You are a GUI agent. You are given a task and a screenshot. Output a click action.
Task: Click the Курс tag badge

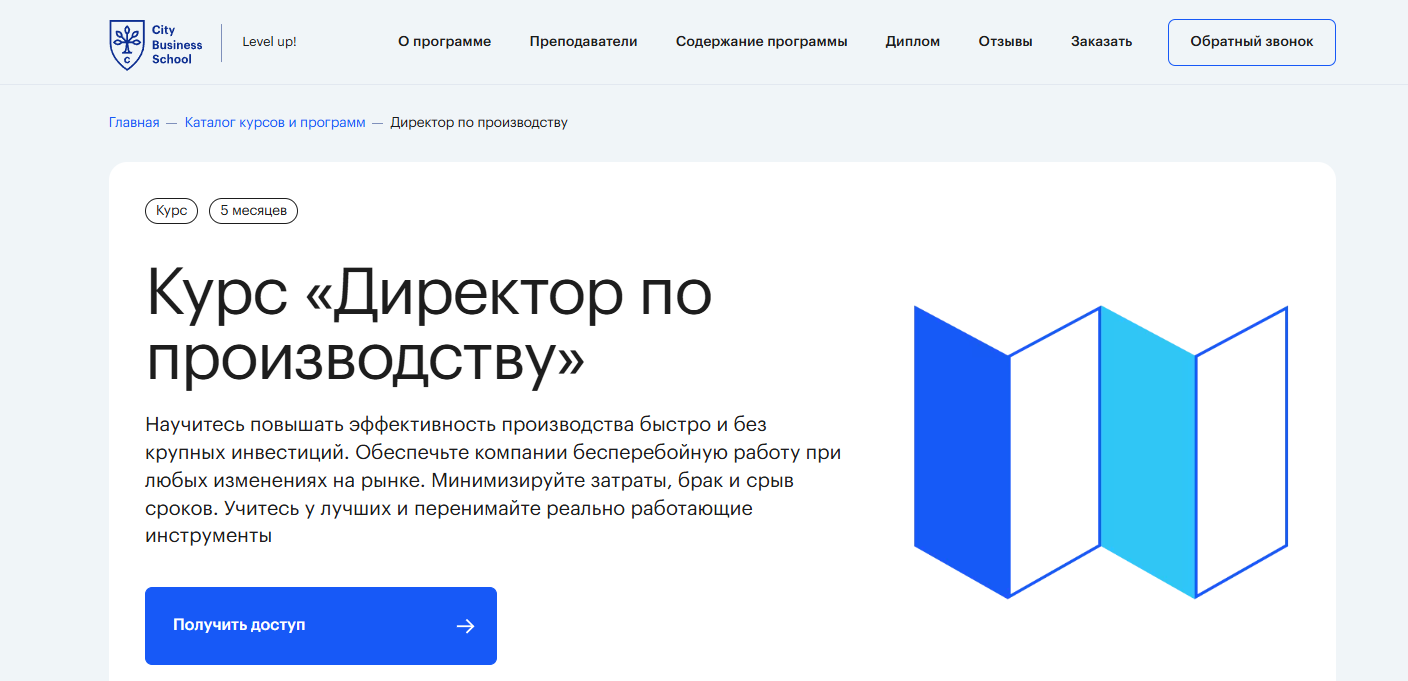tap(172, 211)
